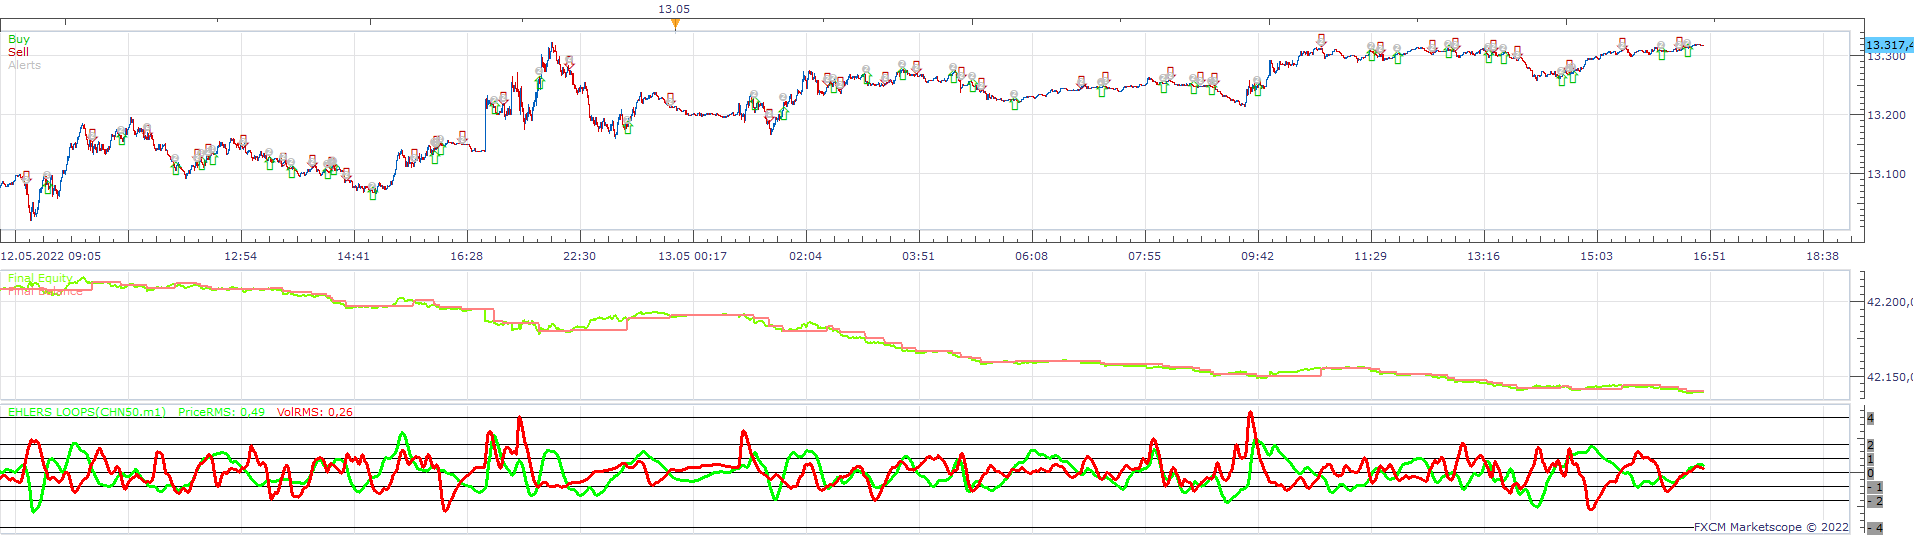Click the 12.05.2022 09:05 start date label
The height and width of the screenshot is (536, 1915).
point(50,256)
